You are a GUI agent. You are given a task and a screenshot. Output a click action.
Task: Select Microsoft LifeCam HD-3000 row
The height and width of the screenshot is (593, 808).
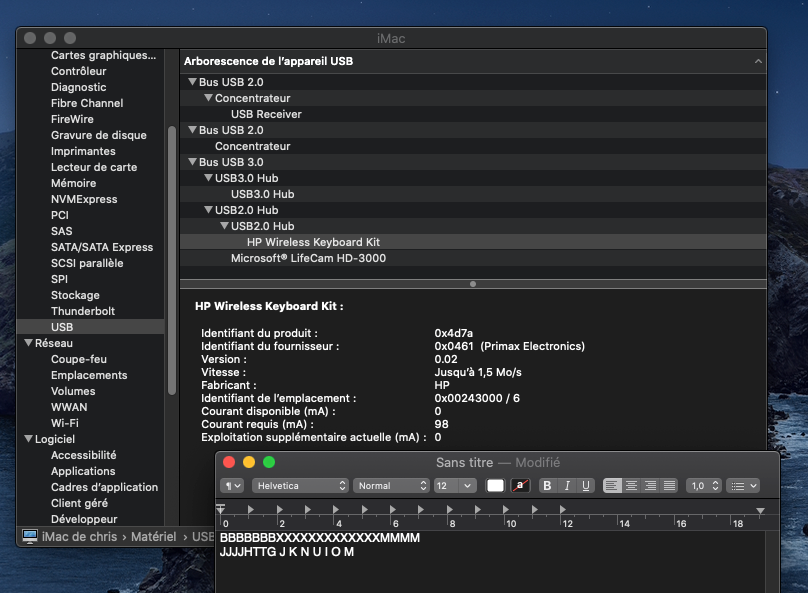[473, 258]
